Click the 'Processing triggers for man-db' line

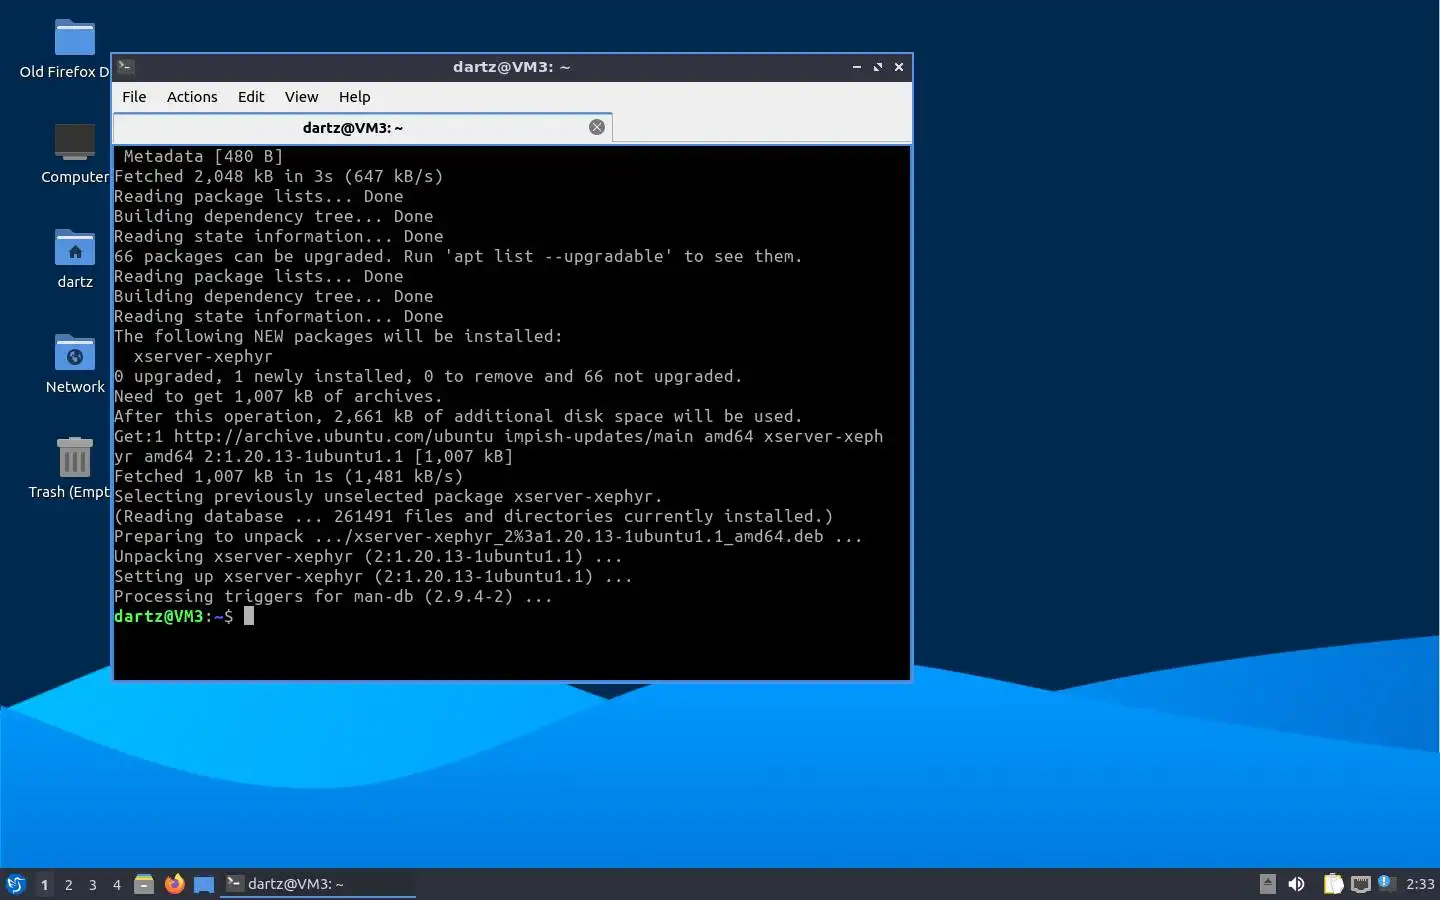click(x=333, y=596)
